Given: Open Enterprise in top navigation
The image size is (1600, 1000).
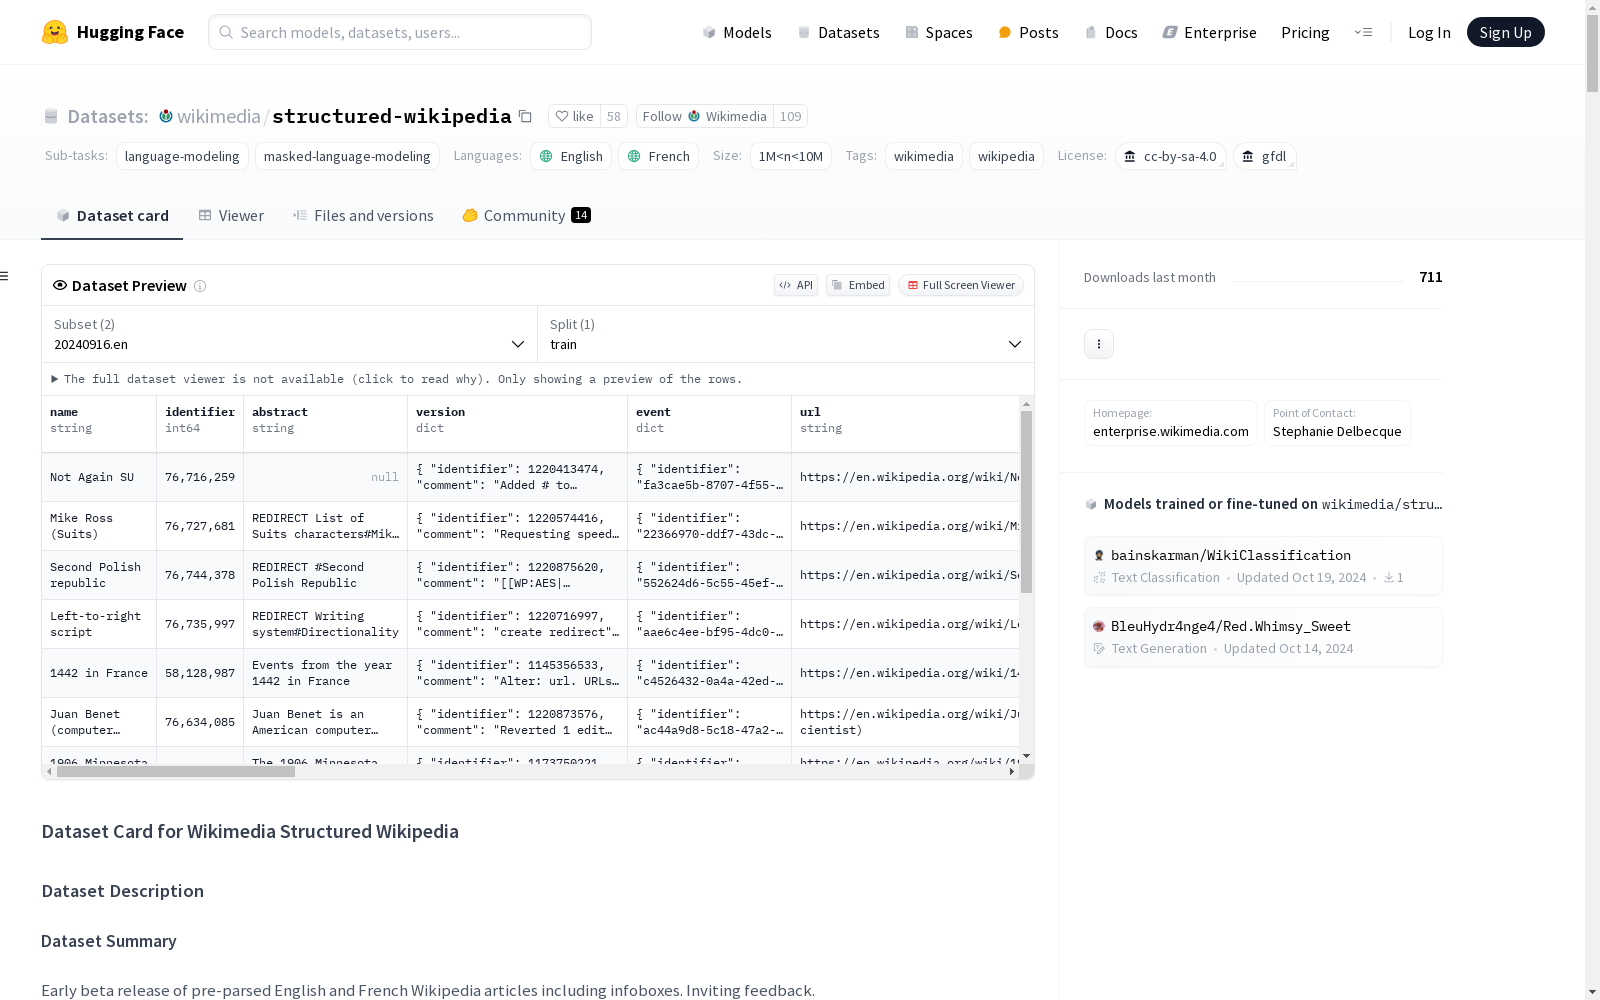Looking at the screenshot, I should 1210,32.
